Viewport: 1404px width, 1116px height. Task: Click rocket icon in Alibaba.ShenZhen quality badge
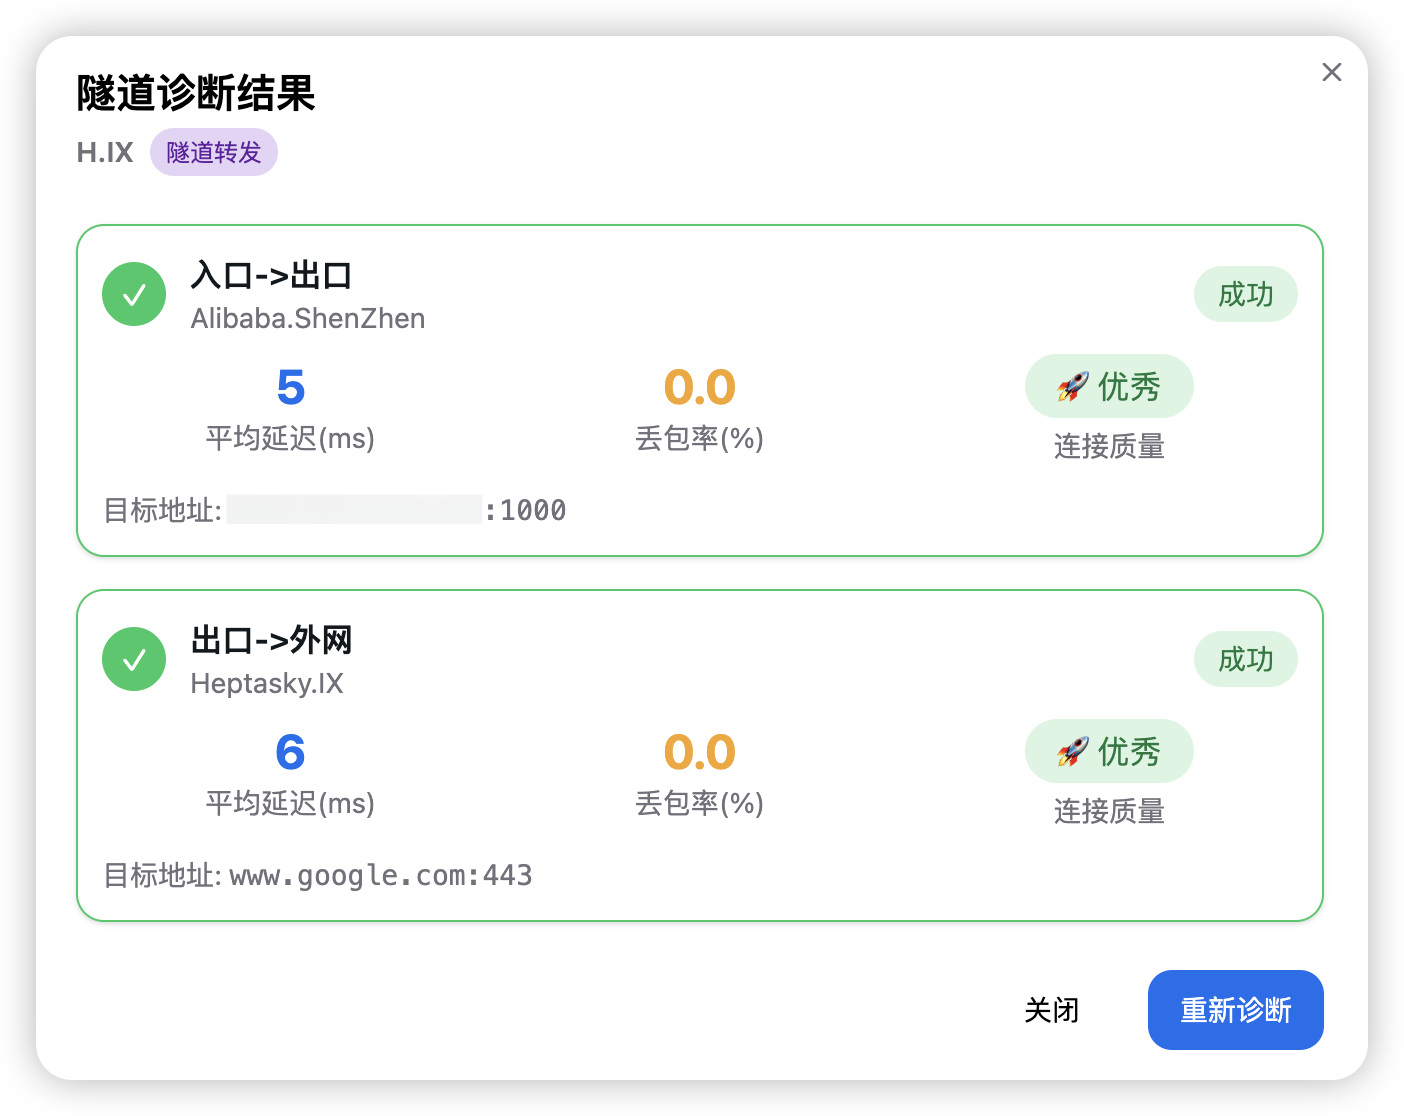pos(1073,386)
